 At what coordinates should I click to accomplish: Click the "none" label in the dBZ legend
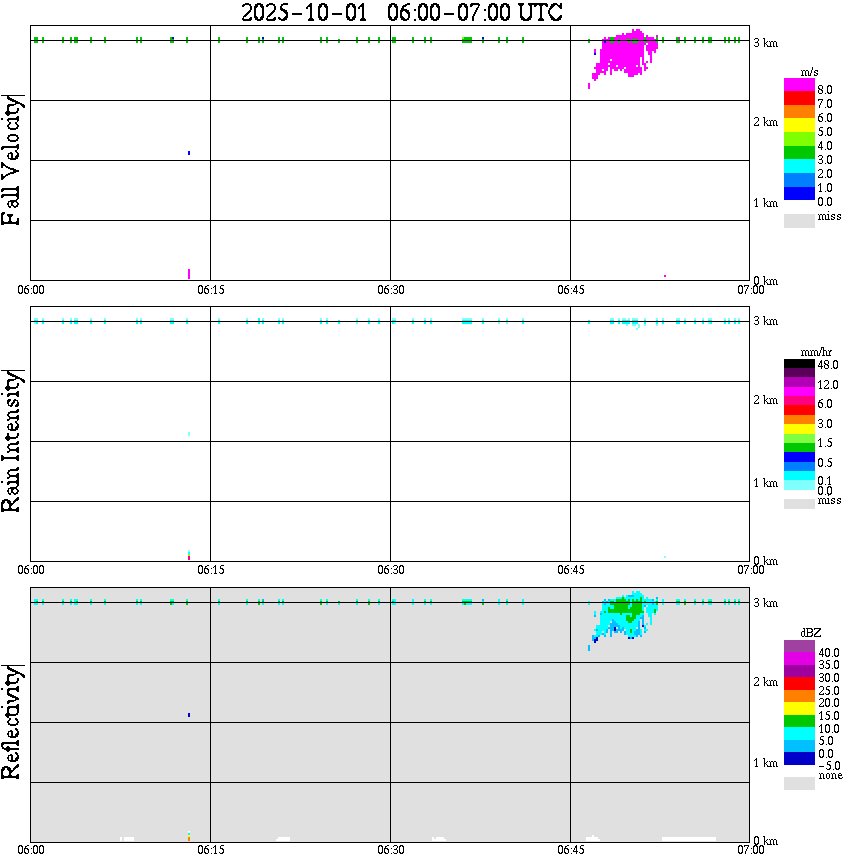tap(830, 776)
